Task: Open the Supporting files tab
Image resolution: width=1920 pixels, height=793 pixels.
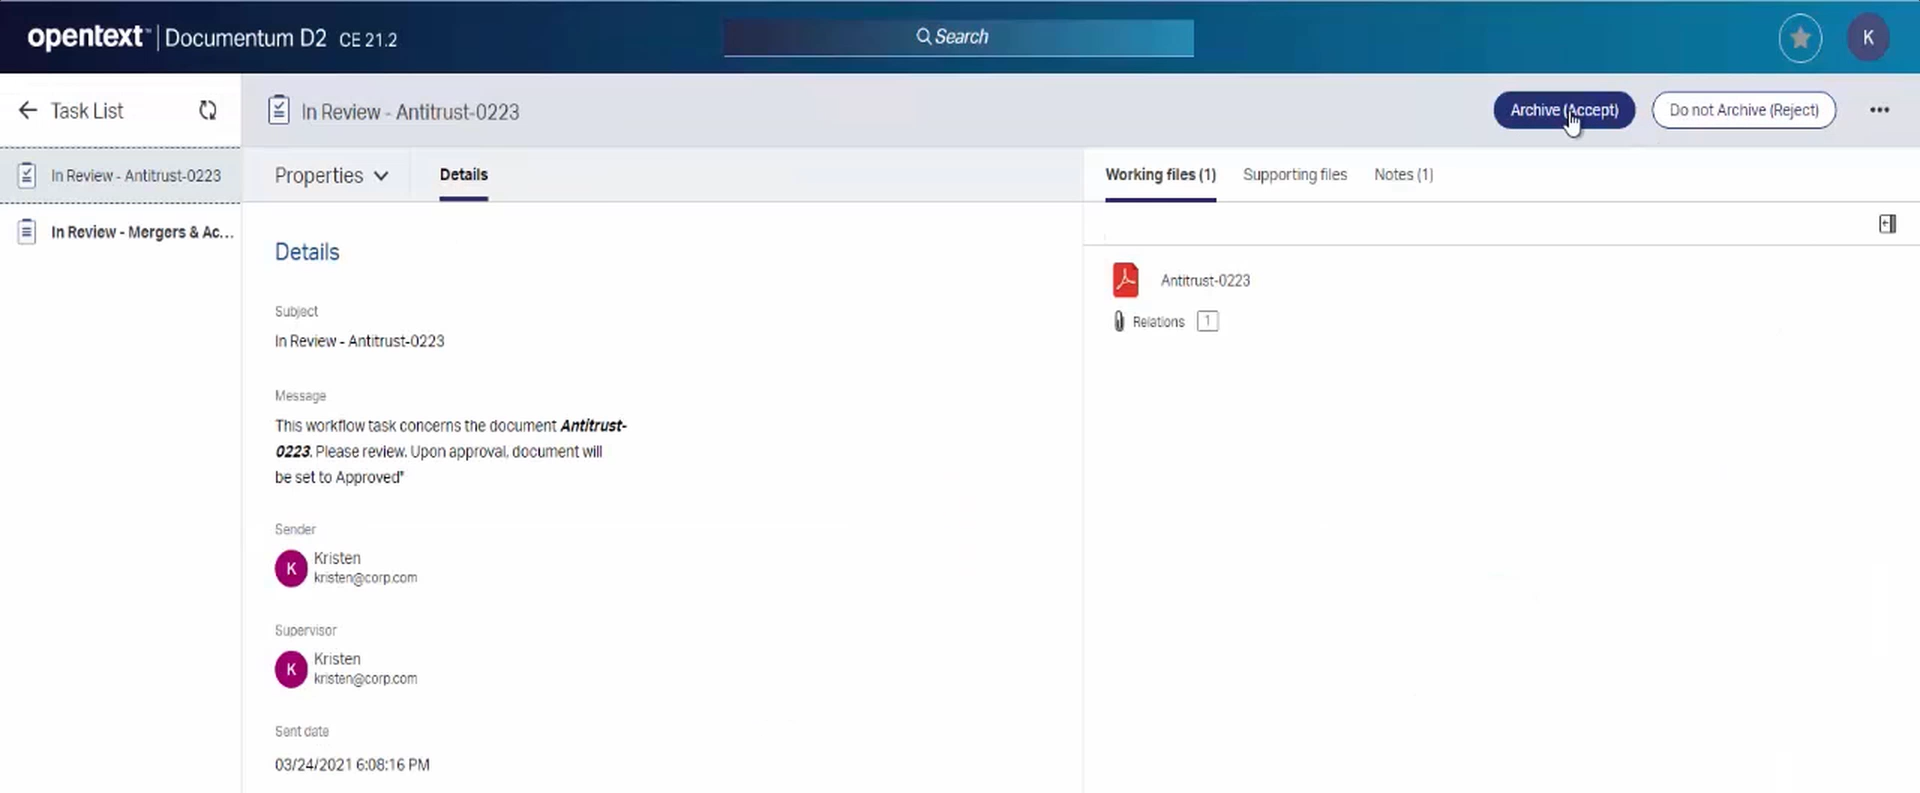Action: pos(1294,174)
